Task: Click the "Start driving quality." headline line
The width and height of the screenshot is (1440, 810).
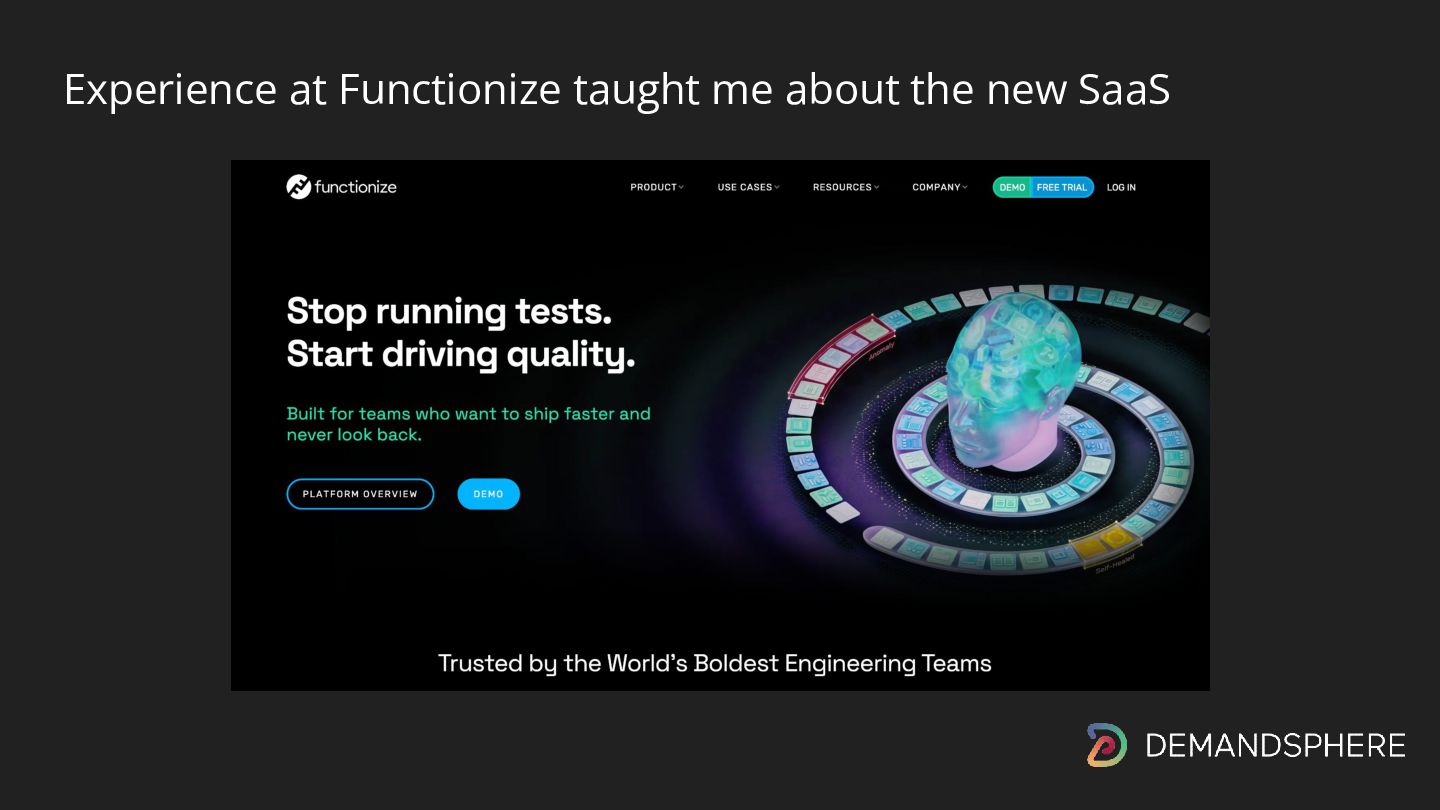Action: click(x=461, y=355)
